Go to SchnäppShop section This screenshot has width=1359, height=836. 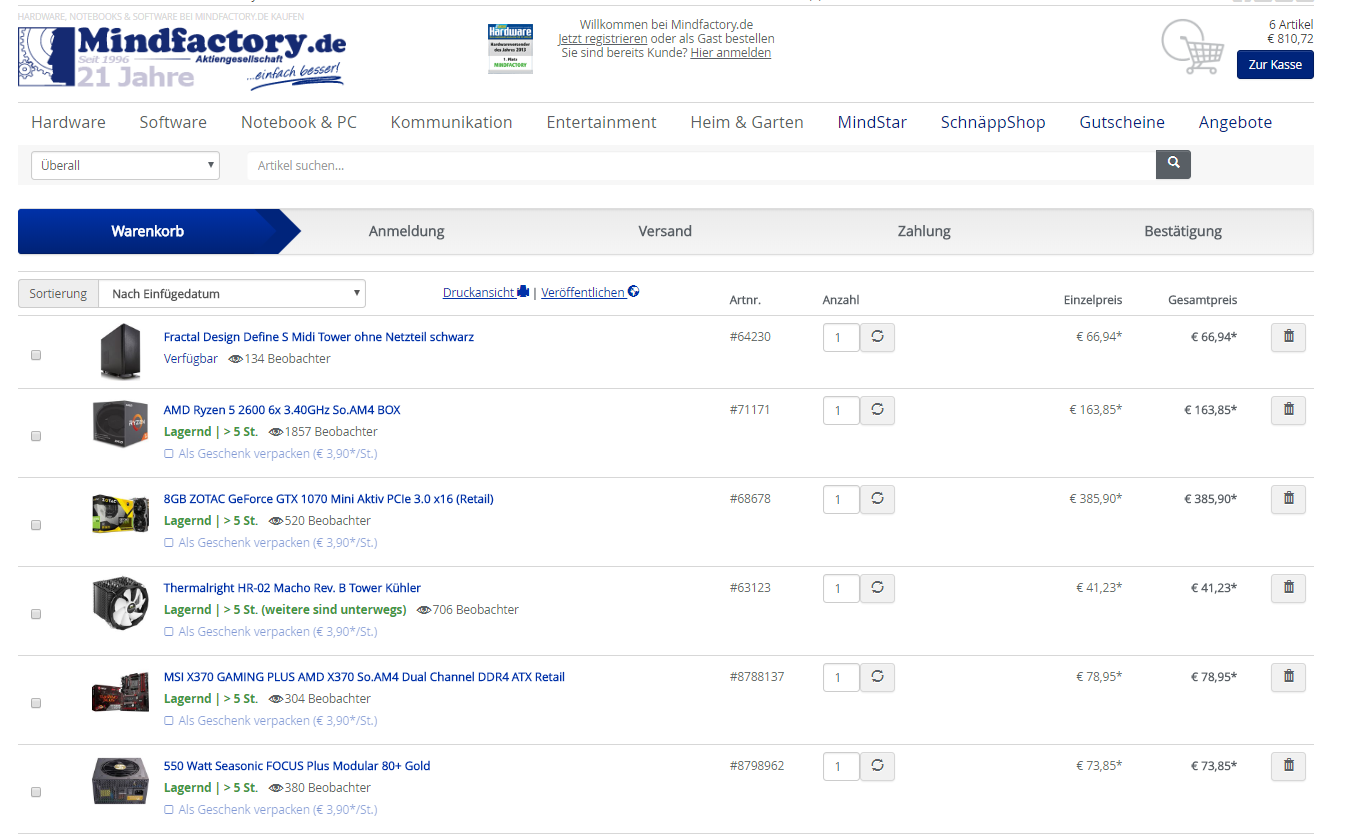(x=993, y=122)
